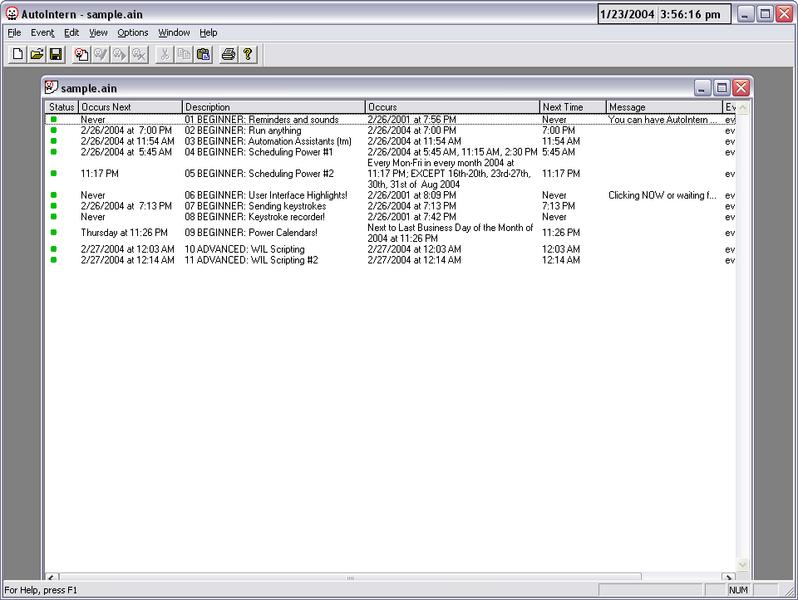Click the grayed Run Event Now icon

coord(120,54)
